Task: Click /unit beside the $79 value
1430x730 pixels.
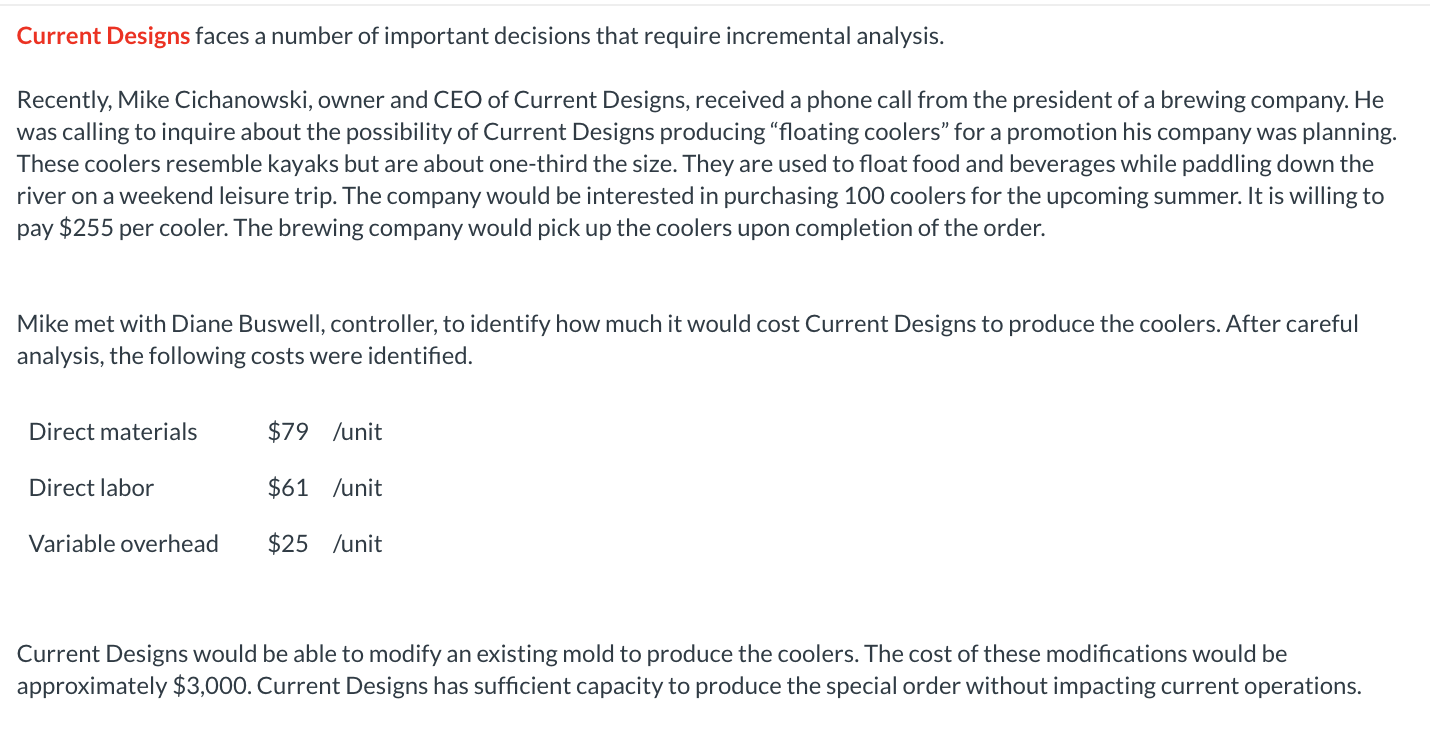Action: tap(357, 432)
